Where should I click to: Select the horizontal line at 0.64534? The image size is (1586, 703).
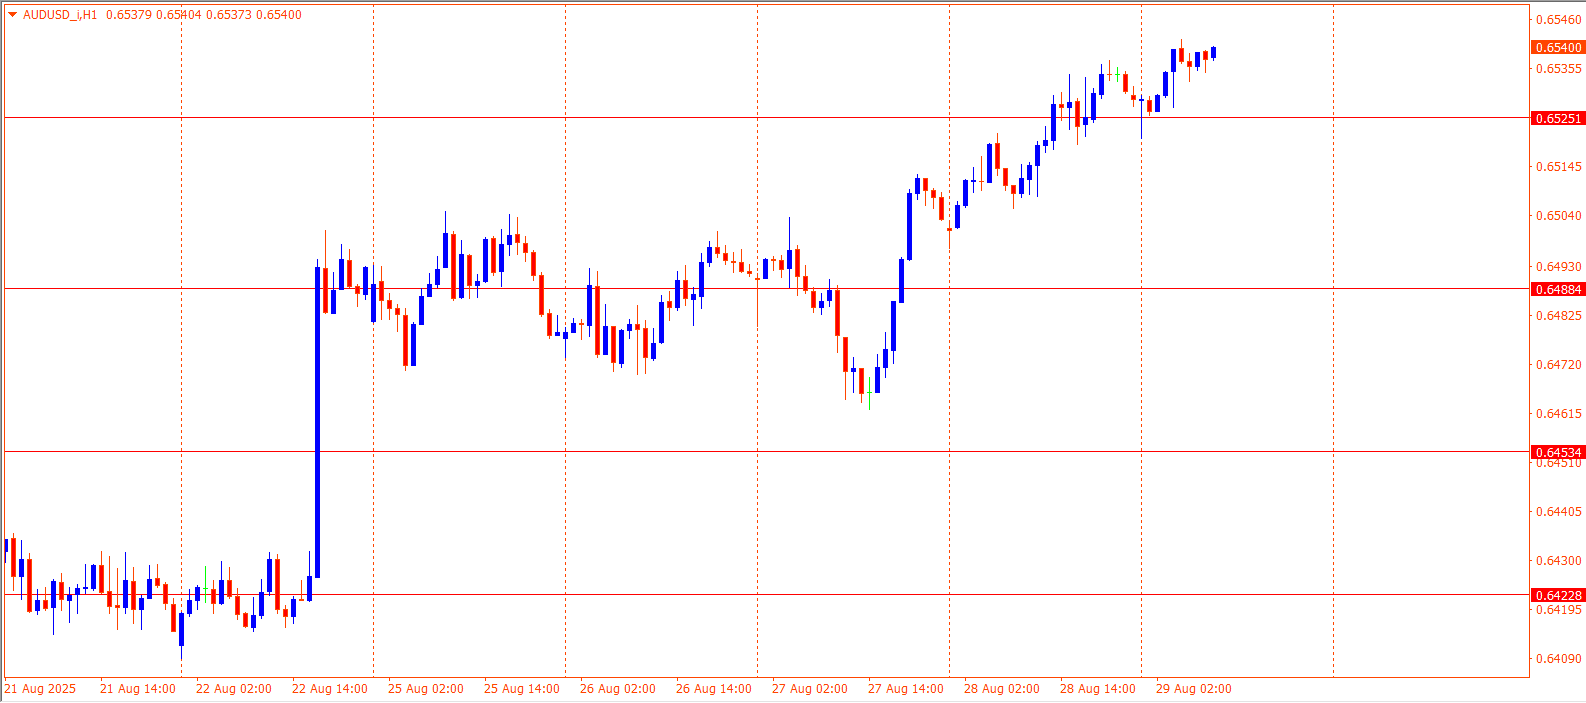coord(766,452)
